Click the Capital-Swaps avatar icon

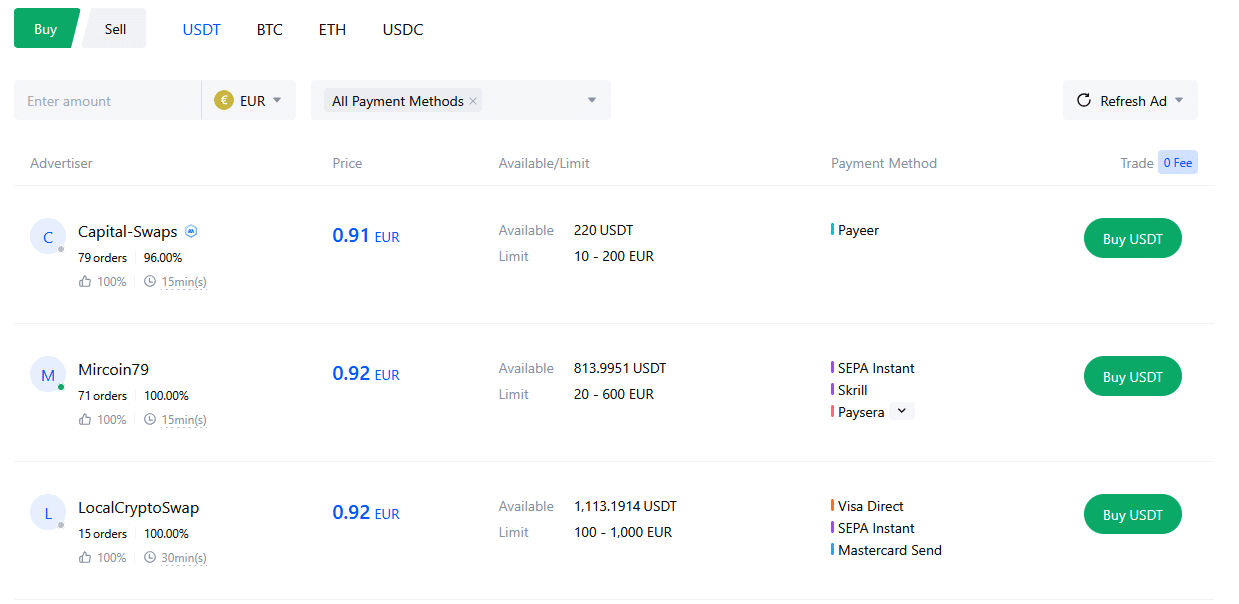point(48,238)
